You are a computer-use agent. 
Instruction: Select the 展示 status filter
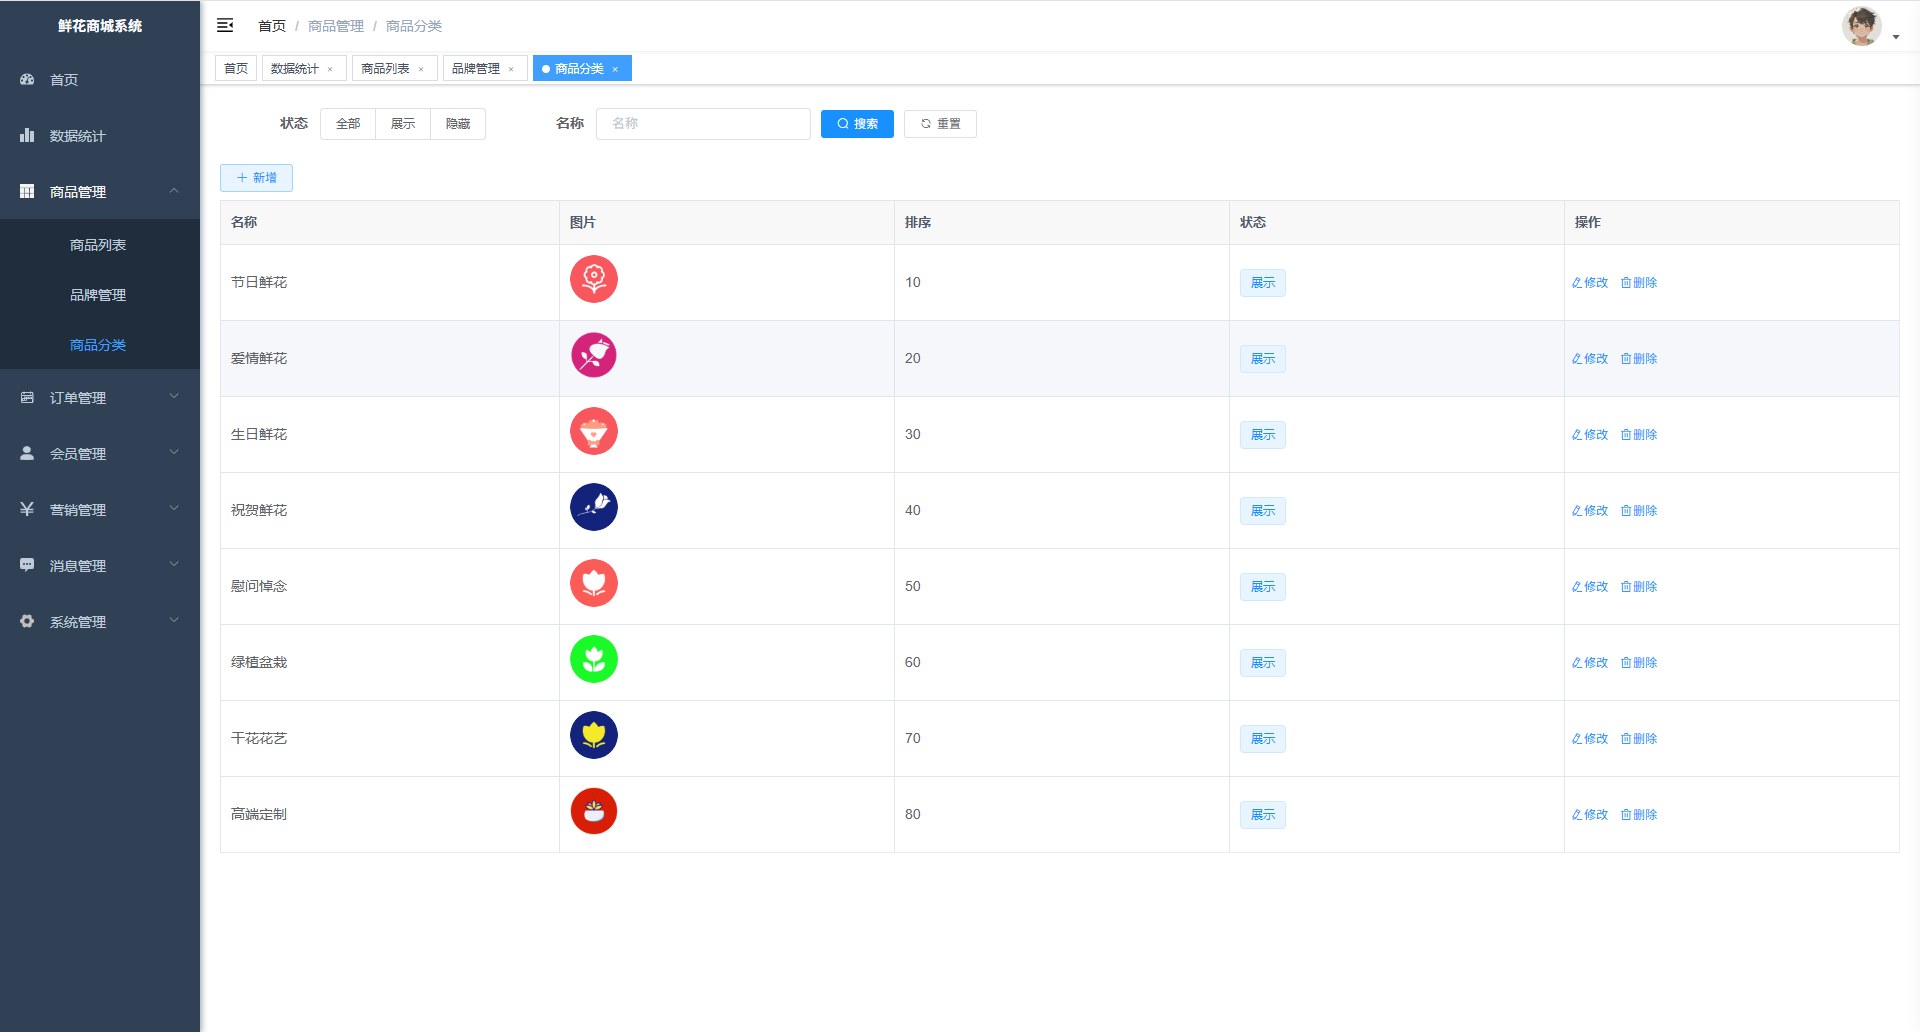tap(402, 124)
